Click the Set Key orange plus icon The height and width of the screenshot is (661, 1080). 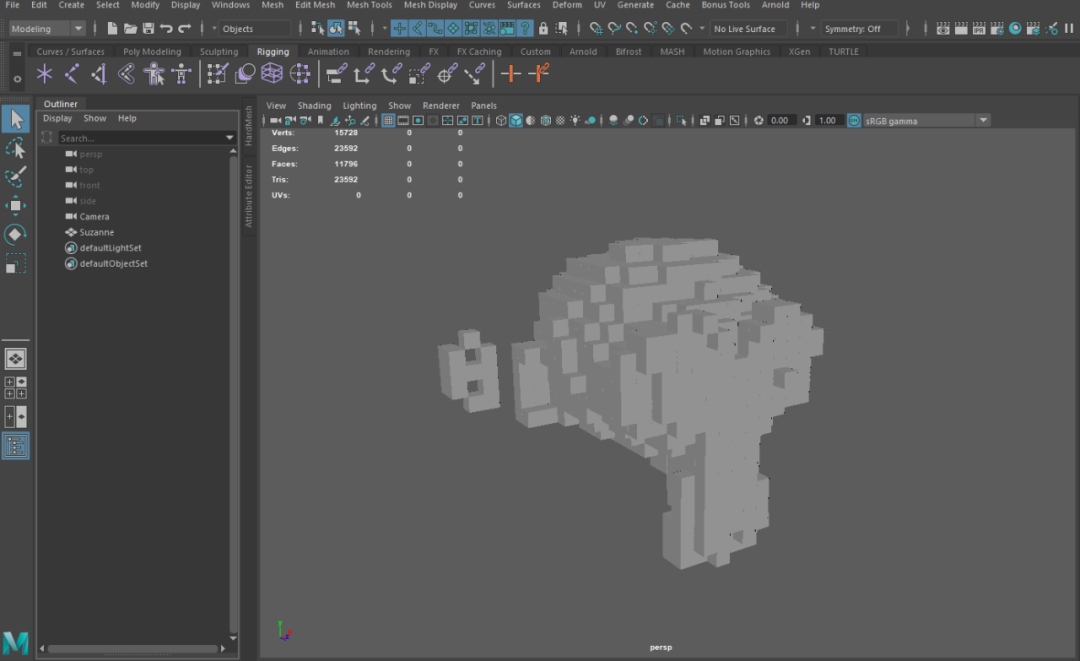(x=510, y=74)
